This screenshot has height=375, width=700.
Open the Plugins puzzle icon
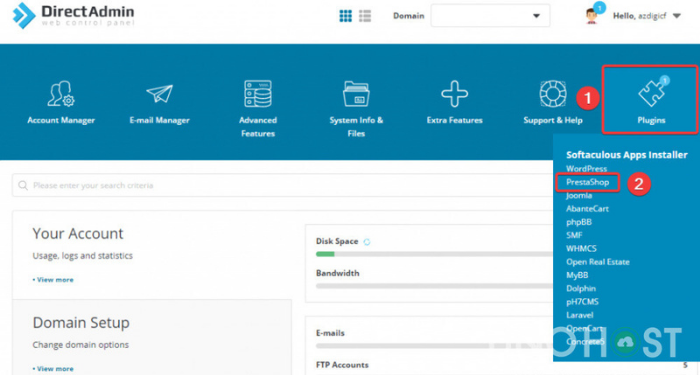(x=651, y=92)
